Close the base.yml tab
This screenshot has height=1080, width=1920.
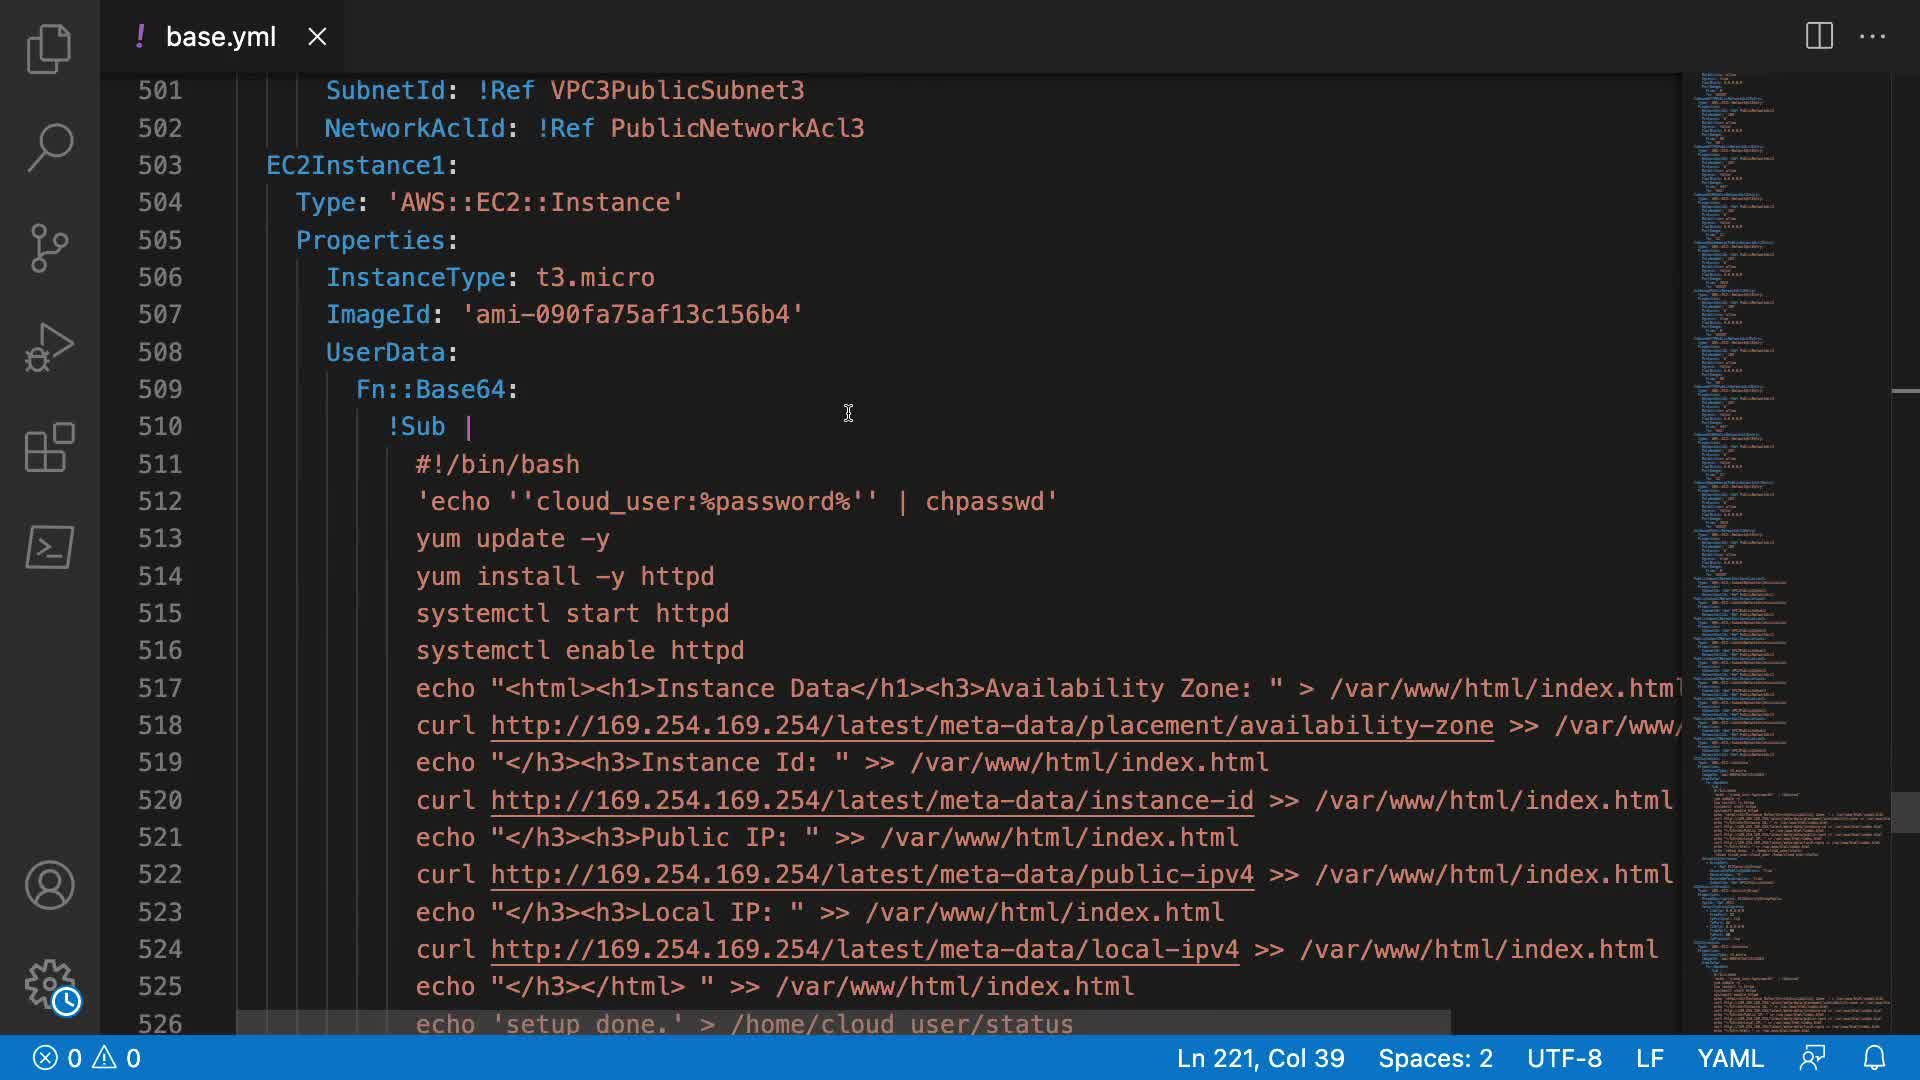[317, 37]
